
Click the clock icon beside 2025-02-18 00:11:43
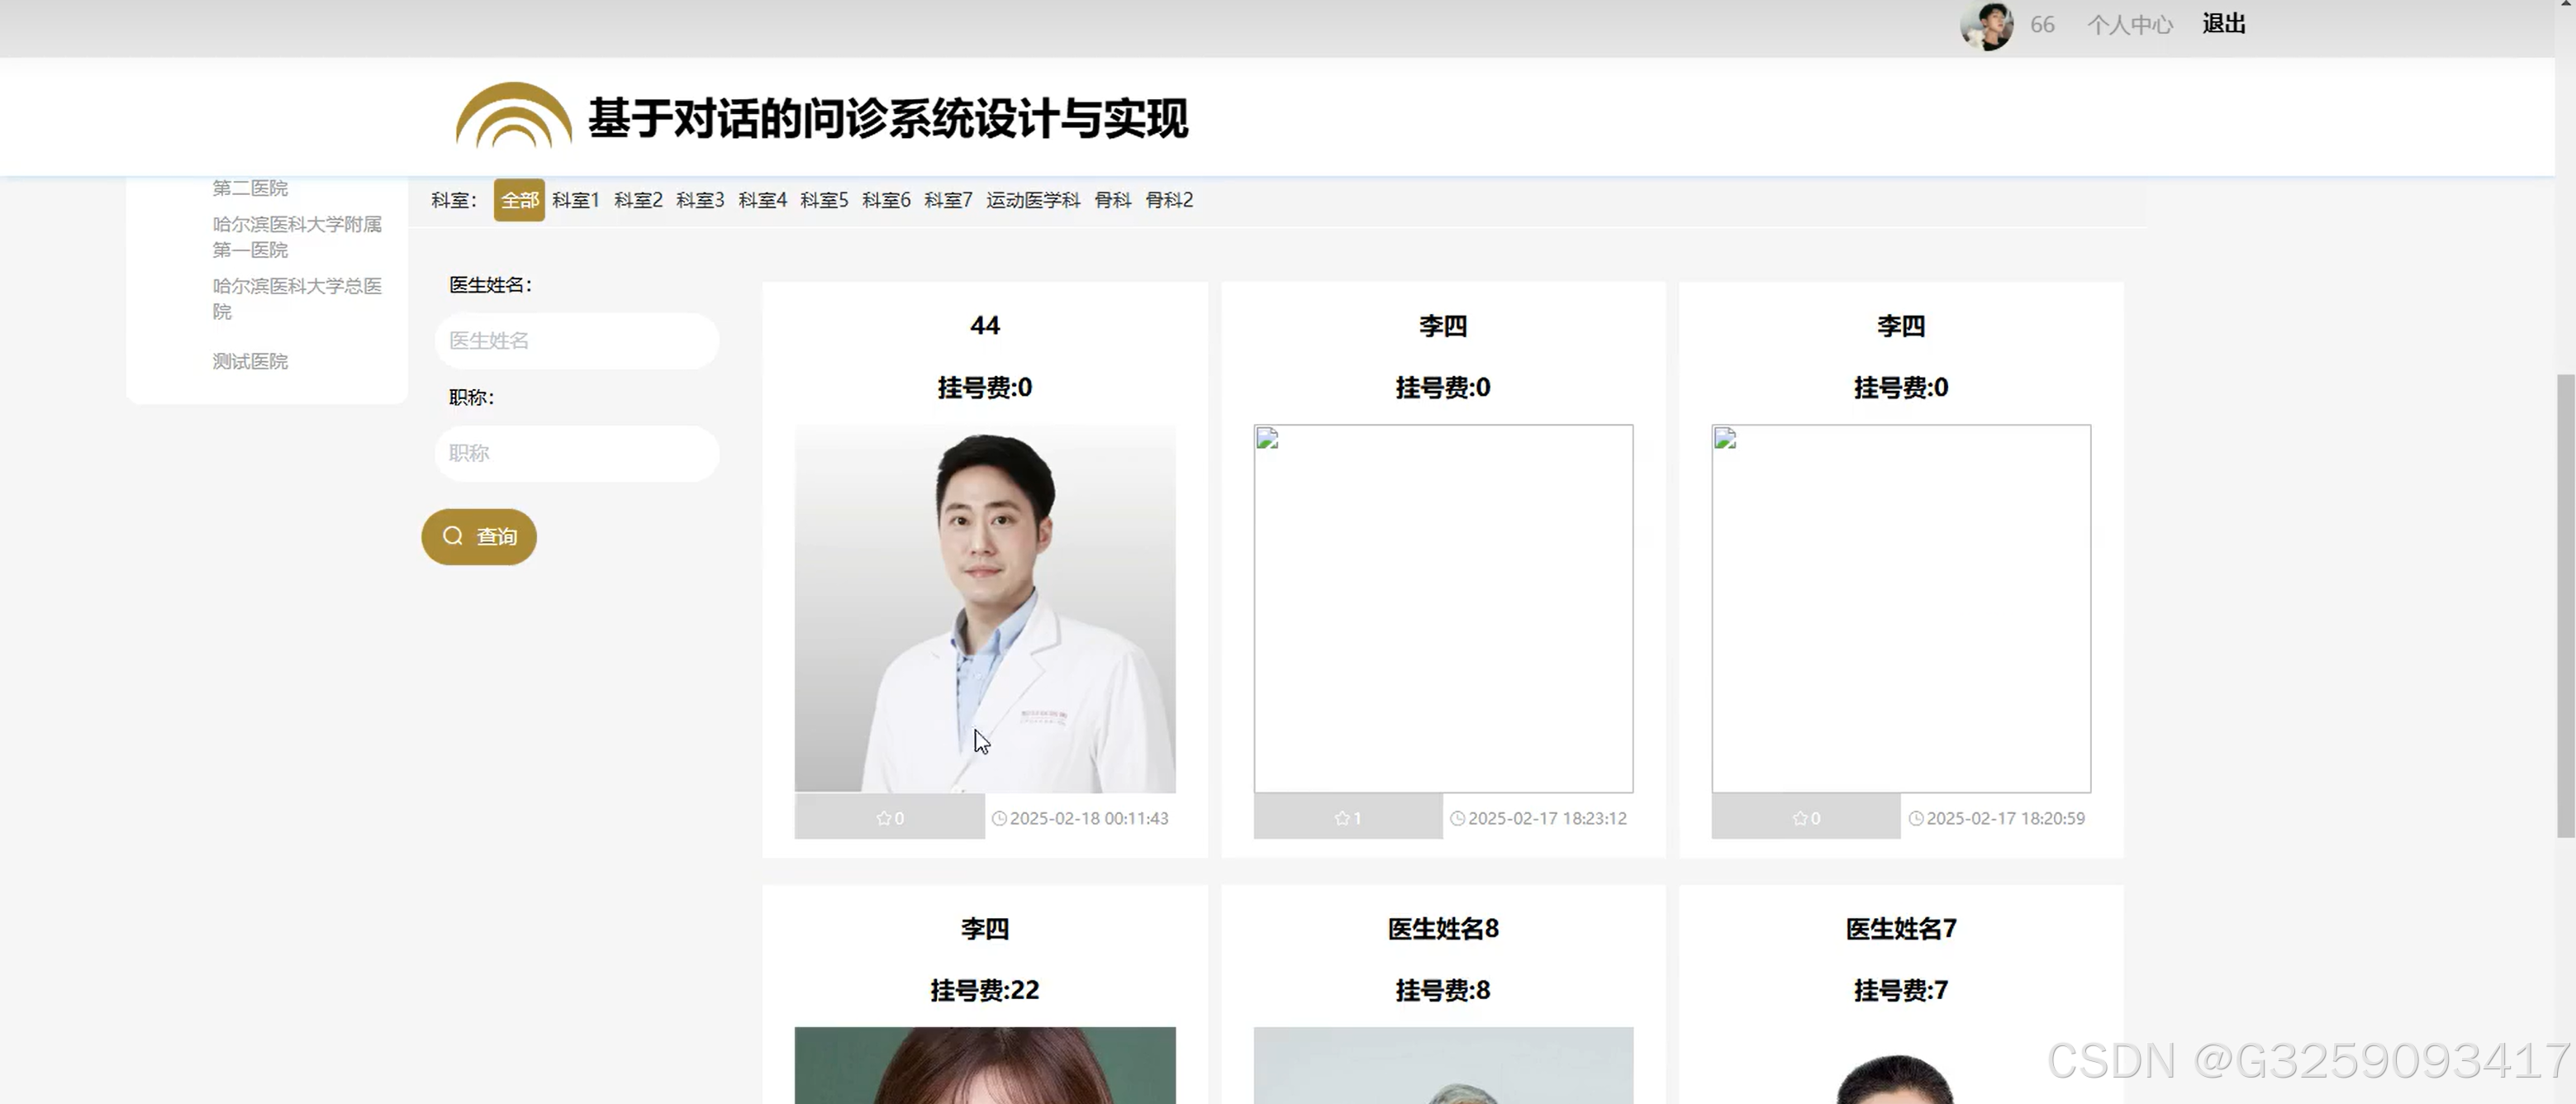(x=999, y=818)
